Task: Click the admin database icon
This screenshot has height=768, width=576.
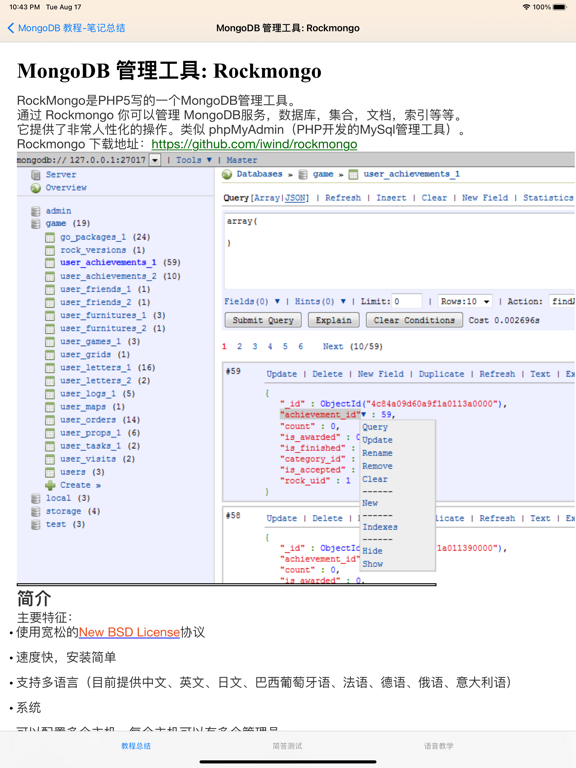Action: pyautogui.click(x=35, y=211)
